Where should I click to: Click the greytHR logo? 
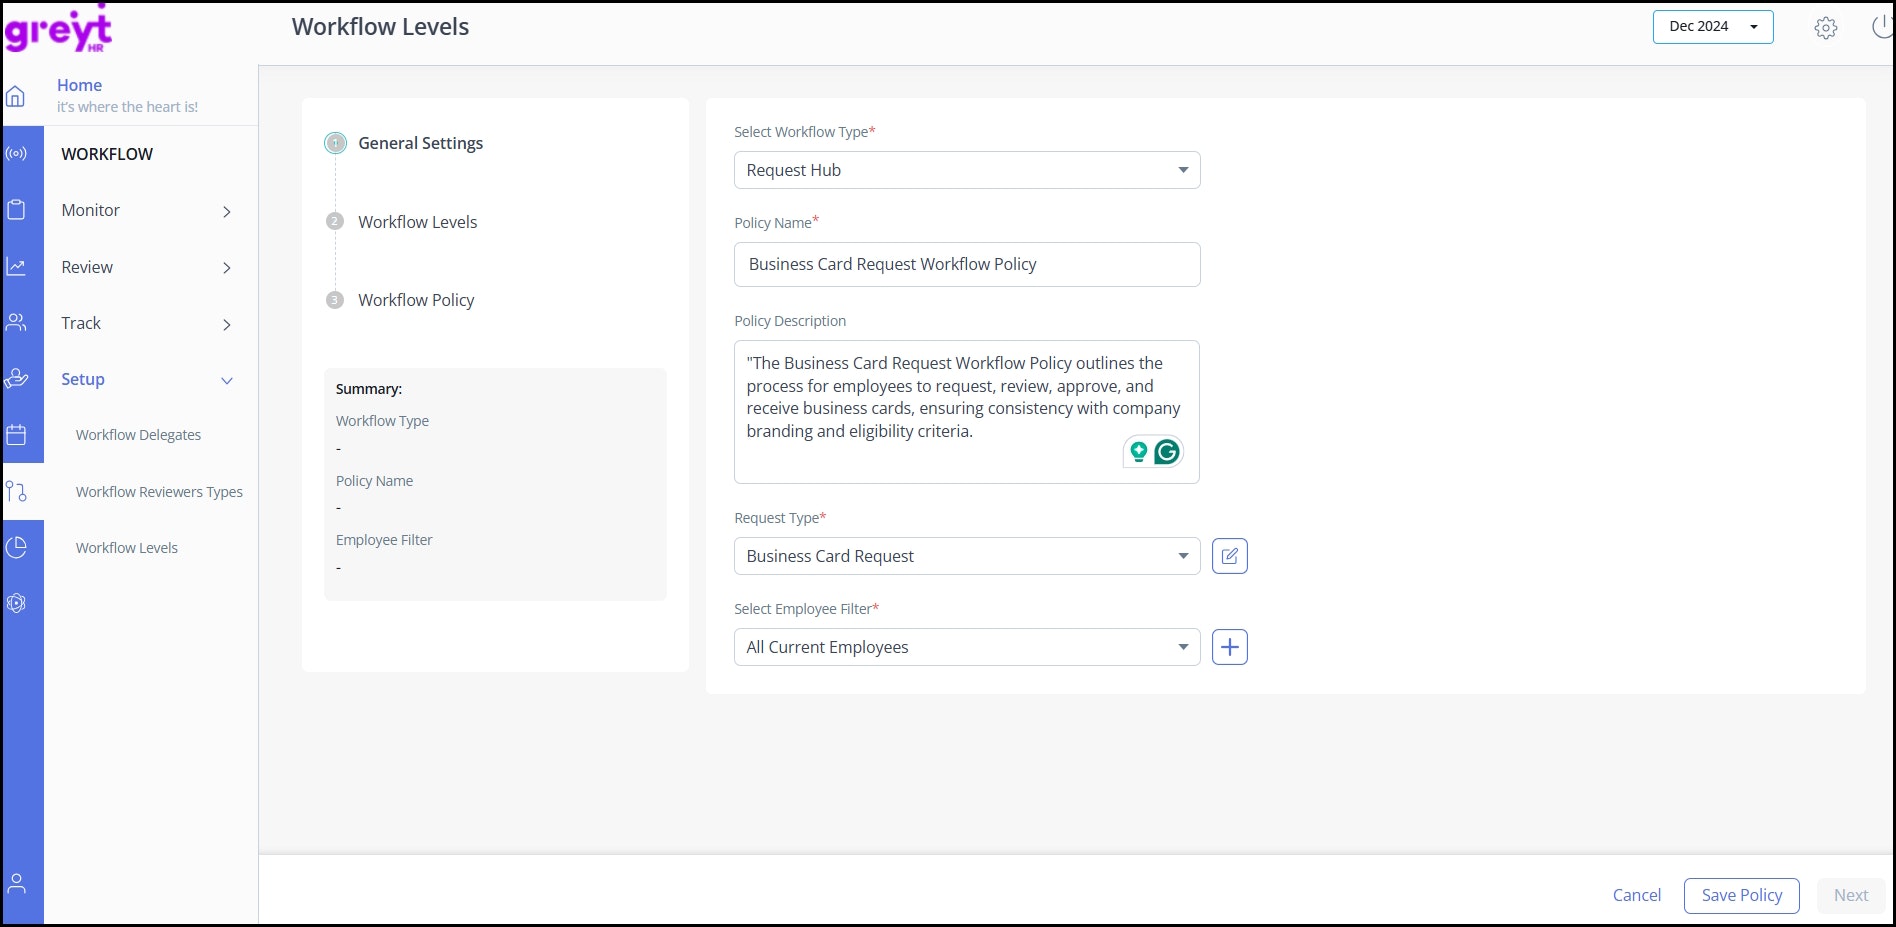(58, 28)
